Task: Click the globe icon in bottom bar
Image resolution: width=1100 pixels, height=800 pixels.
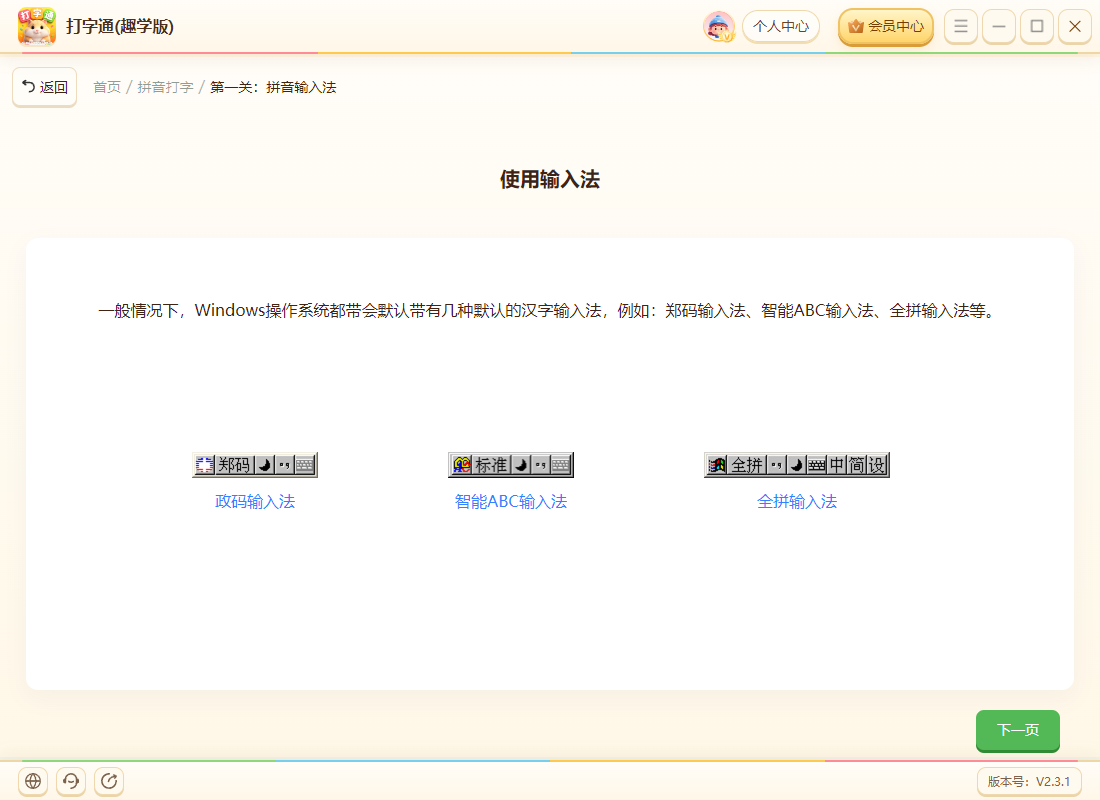Action: click(33, 781)
